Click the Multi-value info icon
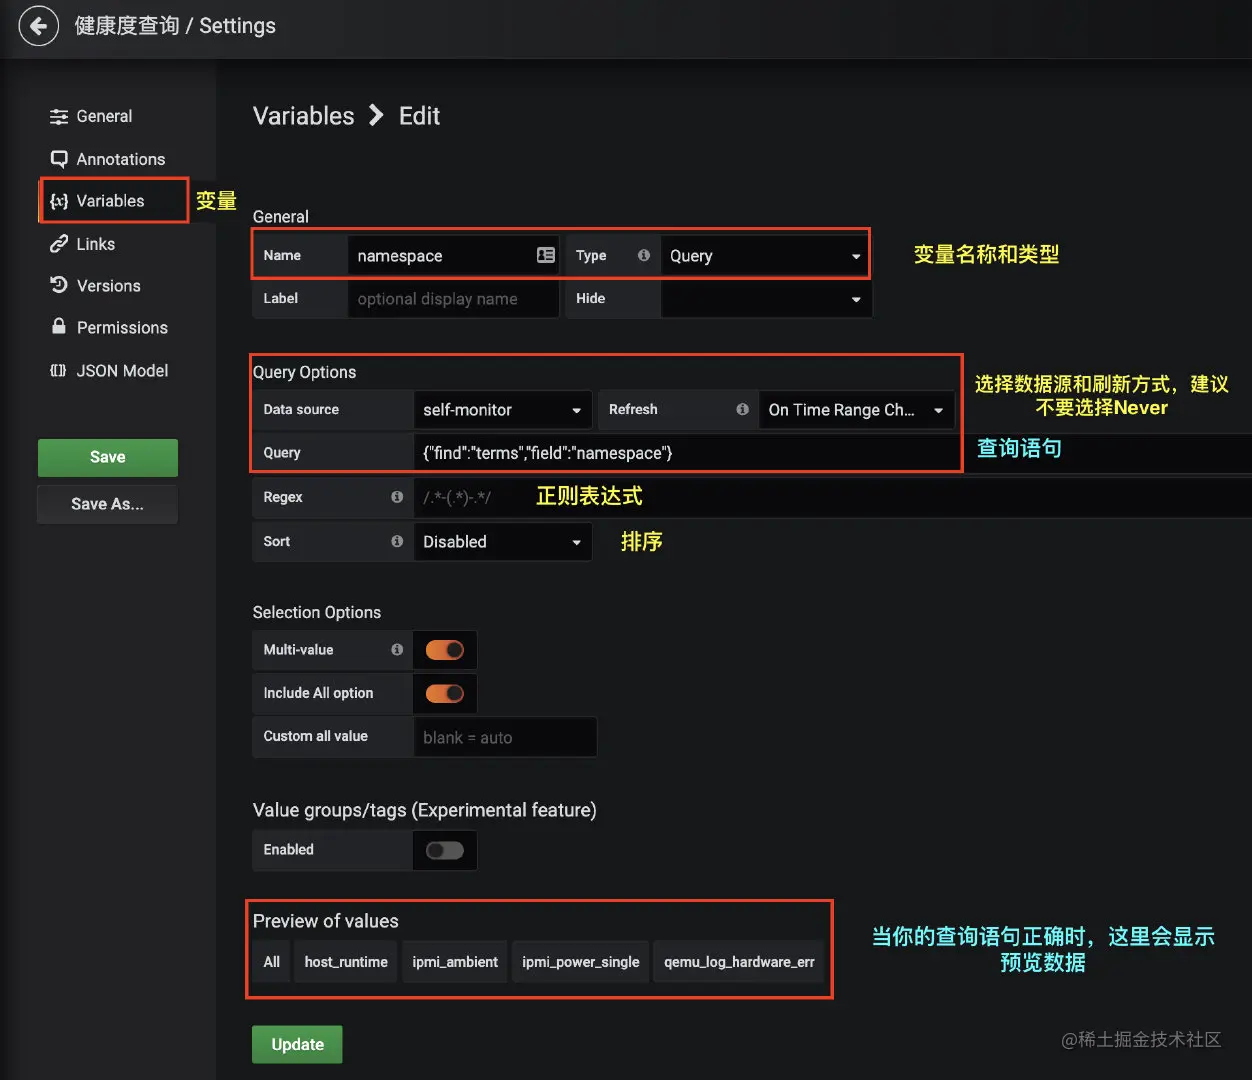Viewport: 1252px width, 1080px height. point(397,650)
